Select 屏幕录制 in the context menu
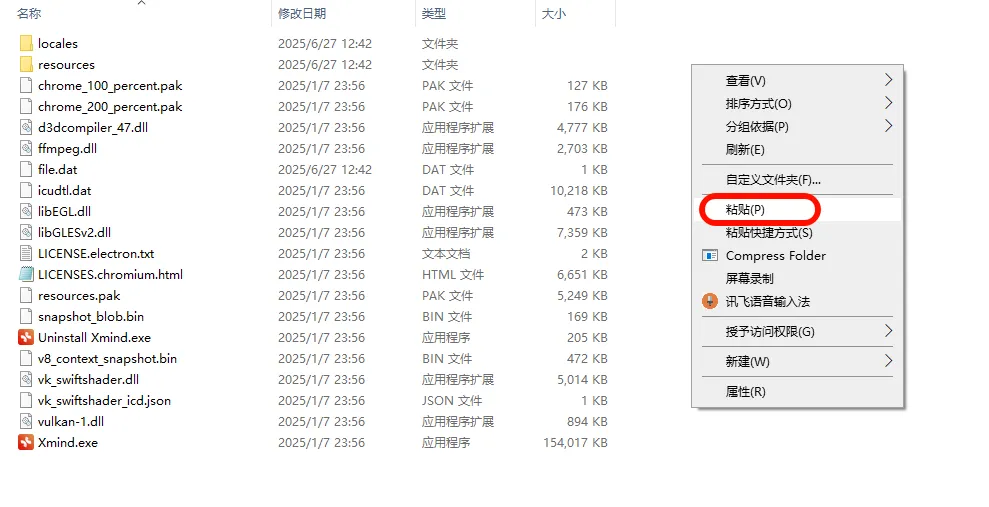This screenshot has width=989, height=507. click(x=798, y=278)
